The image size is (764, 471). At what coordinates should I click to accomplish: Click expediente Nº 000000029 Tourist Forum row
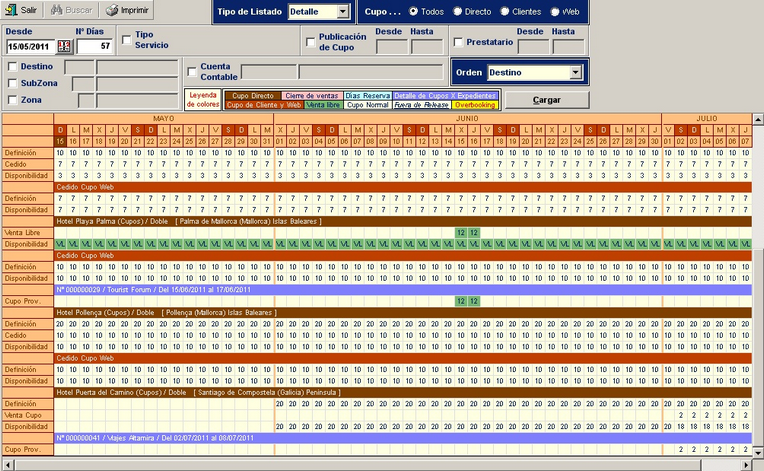(402, 289)
